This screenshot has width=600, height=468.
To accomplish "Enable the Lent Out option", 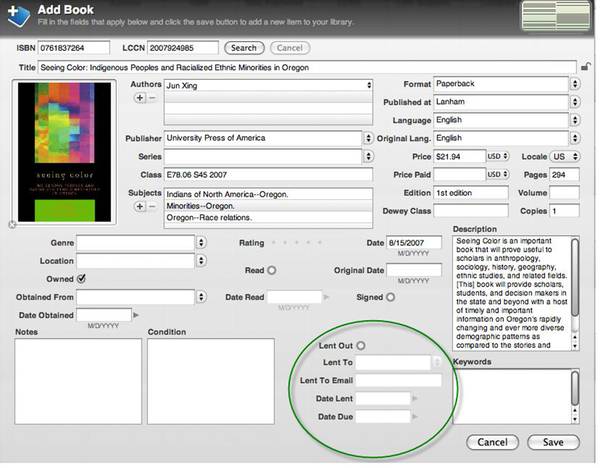I will (360, 345).
